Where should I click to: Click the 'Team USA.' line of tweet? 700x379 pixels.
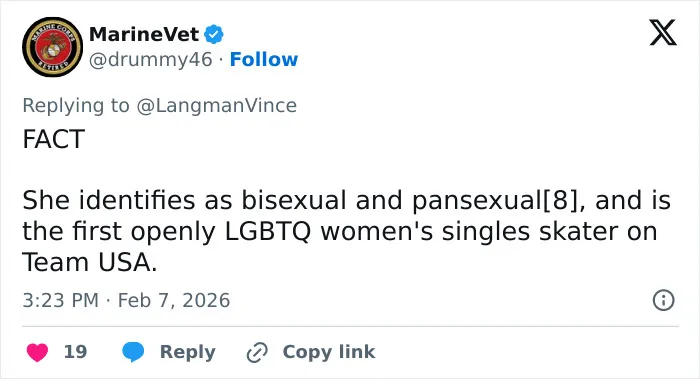[x=90, y=262]
